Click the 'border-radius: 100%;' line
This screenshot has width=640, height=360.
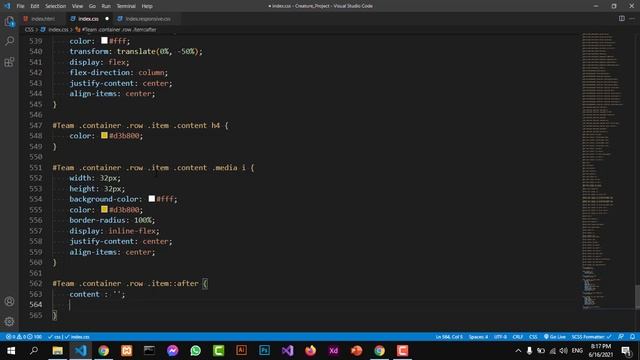click(x=112, y=220)
